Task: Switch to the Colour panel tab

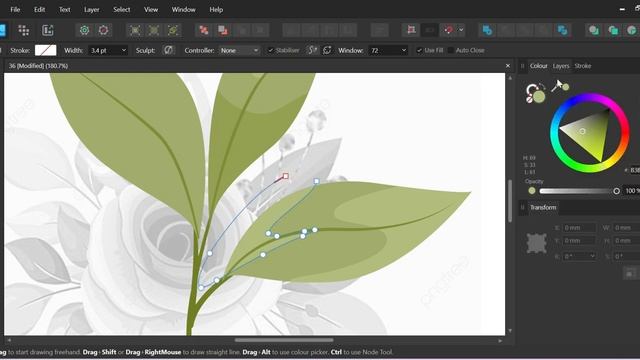Action: pyautogui.click(x=538, y=66)
